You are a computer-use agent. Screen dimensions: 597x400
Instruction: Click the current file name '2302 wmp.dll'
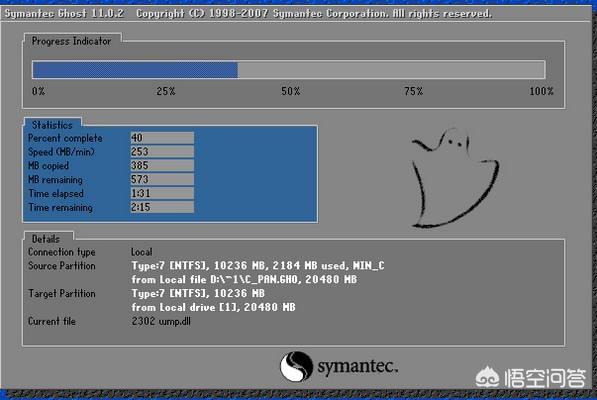click(x=161, y=321)
